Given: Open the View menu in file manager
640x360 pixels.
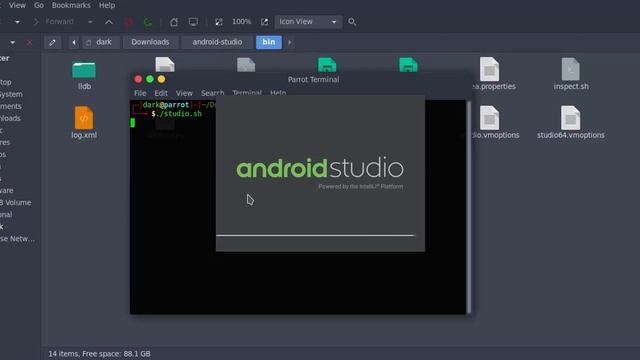Looking at the screenshot, I should (17, 5).
